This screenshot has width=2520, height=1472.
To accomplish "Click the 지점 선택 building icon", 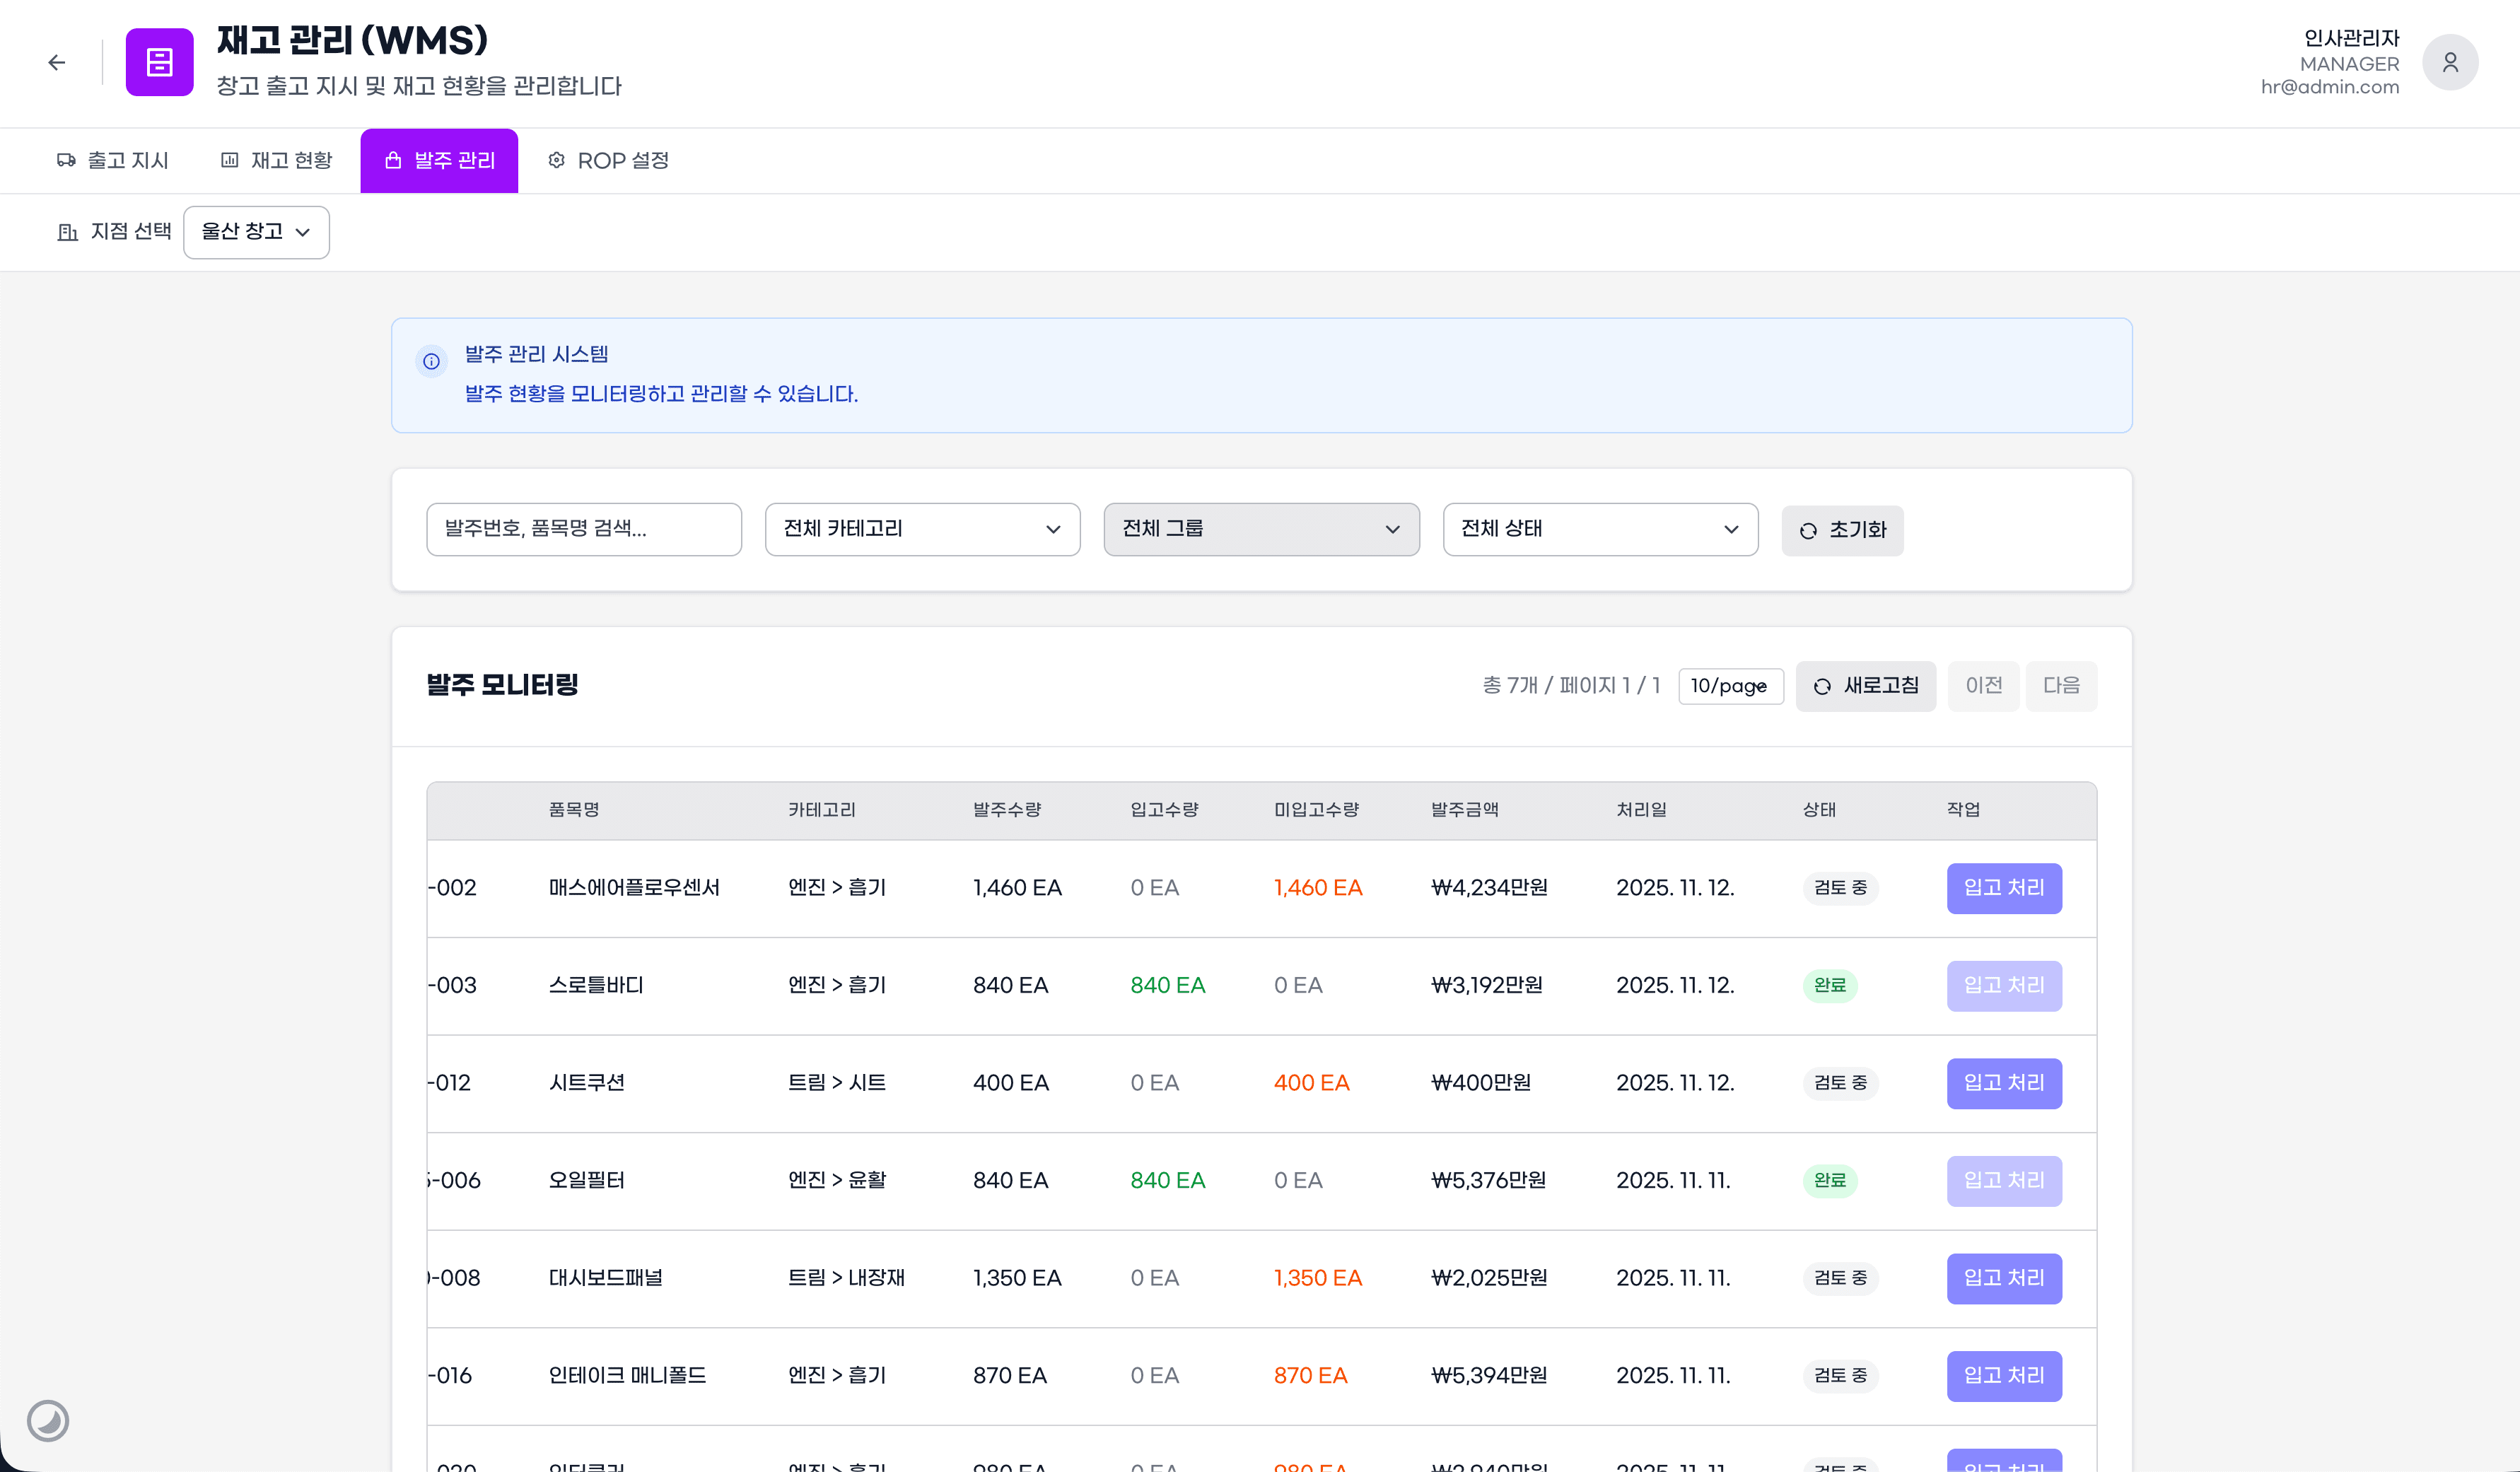I will (x=67, y=232).
